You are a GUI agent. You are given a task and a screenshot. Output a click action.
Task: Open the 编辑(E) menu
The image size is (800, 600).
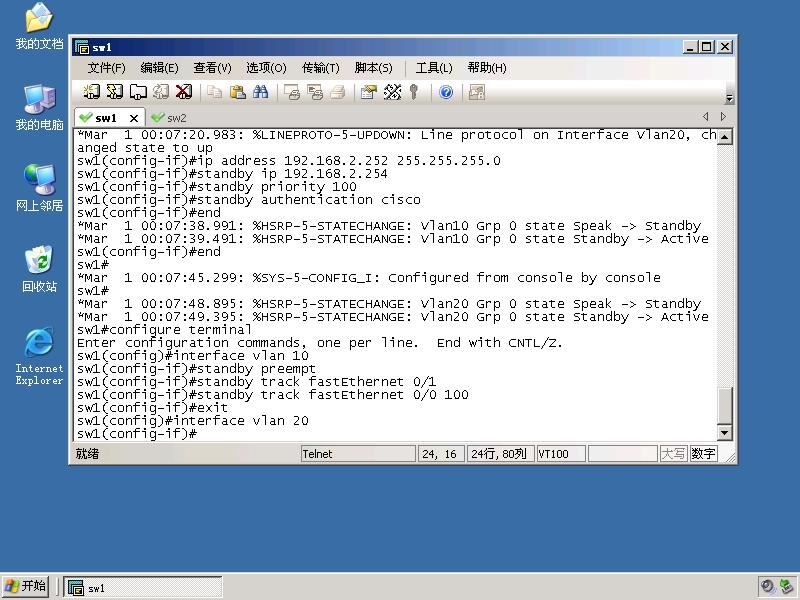click(159, 68)
